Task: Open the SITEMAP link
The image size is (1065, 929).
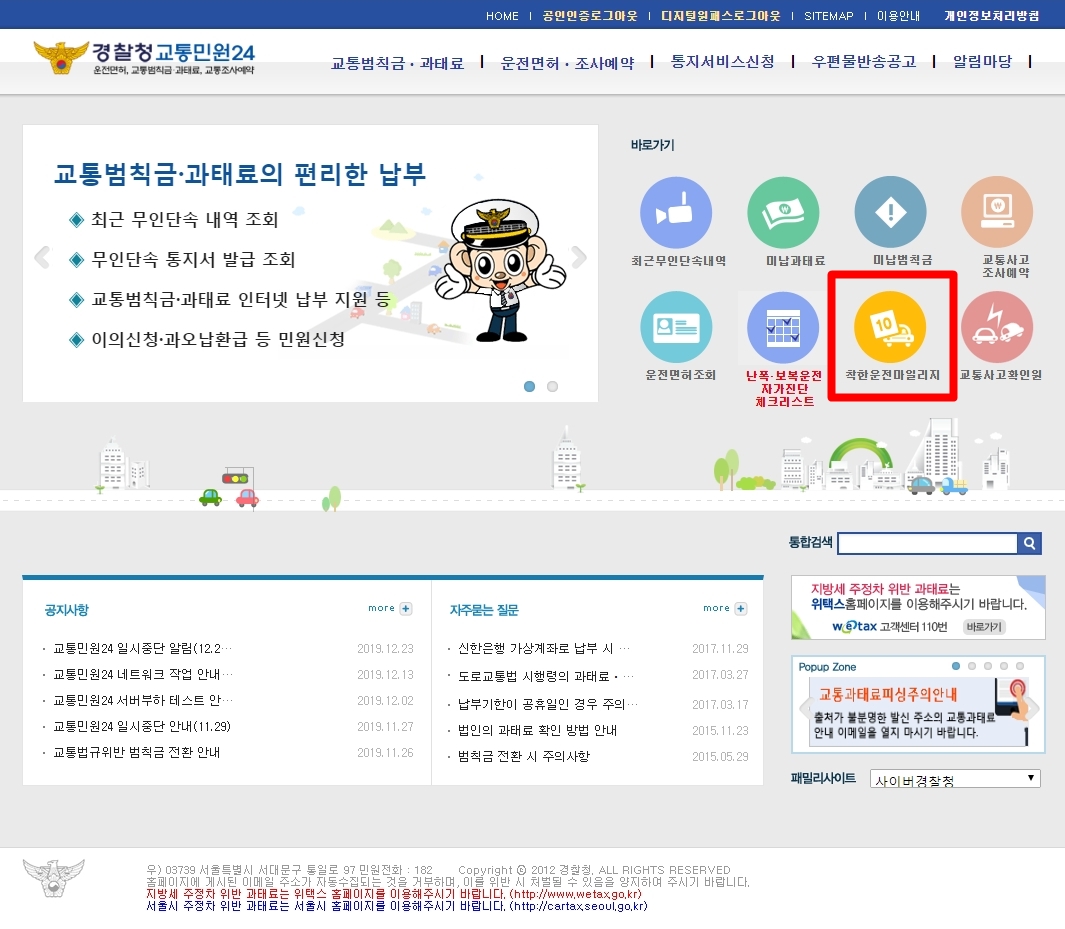Action: point(829,16)
